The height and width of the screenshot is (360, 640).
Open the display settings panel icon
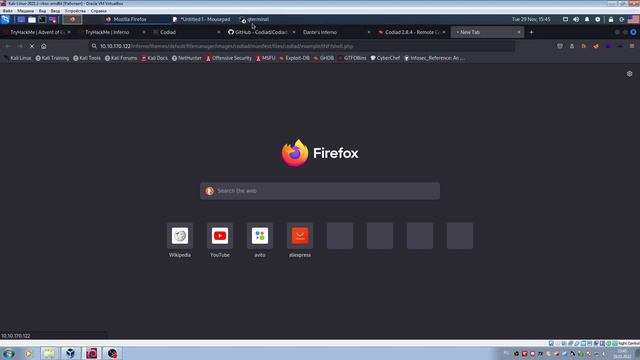tap(565, 19)
